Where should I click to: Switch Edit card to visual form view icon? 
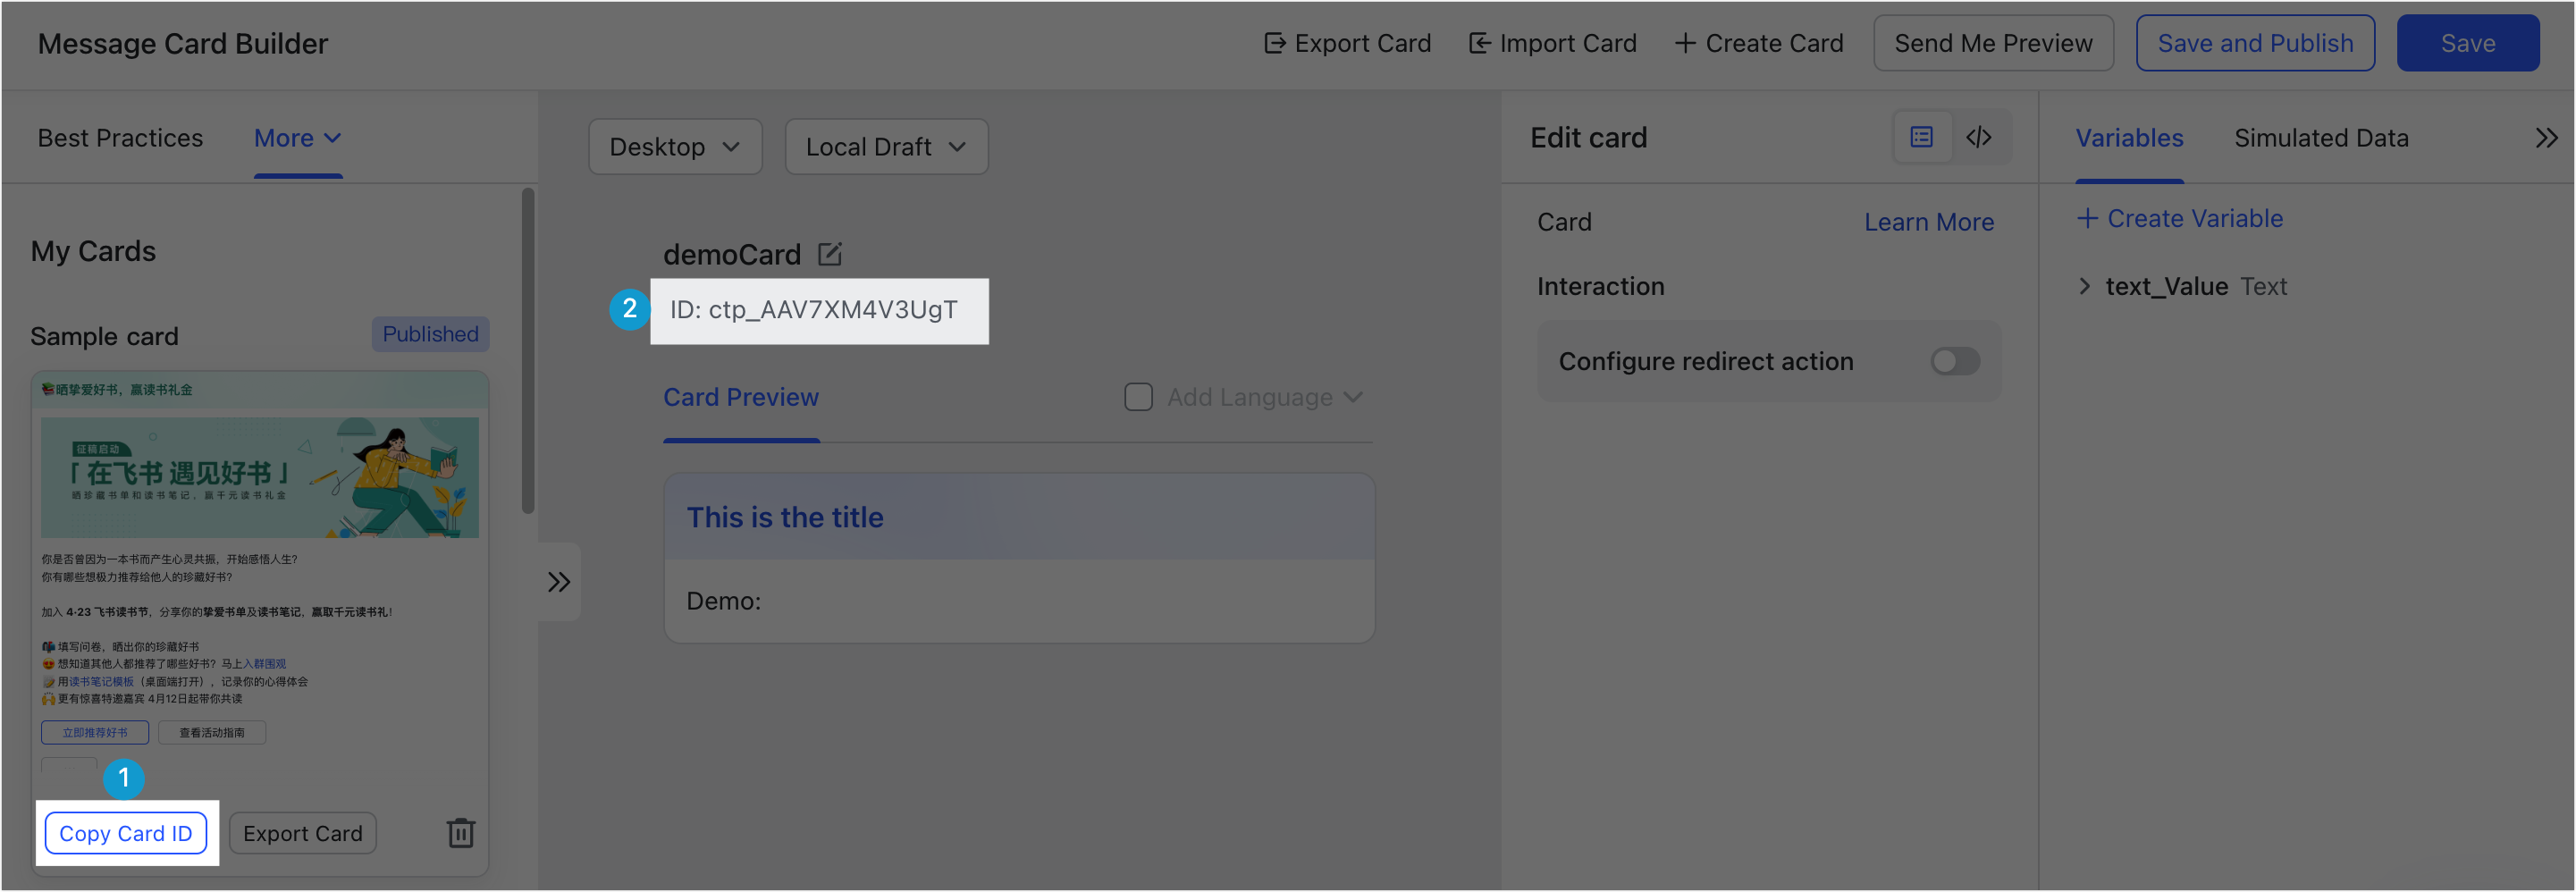coord(1921,137)
